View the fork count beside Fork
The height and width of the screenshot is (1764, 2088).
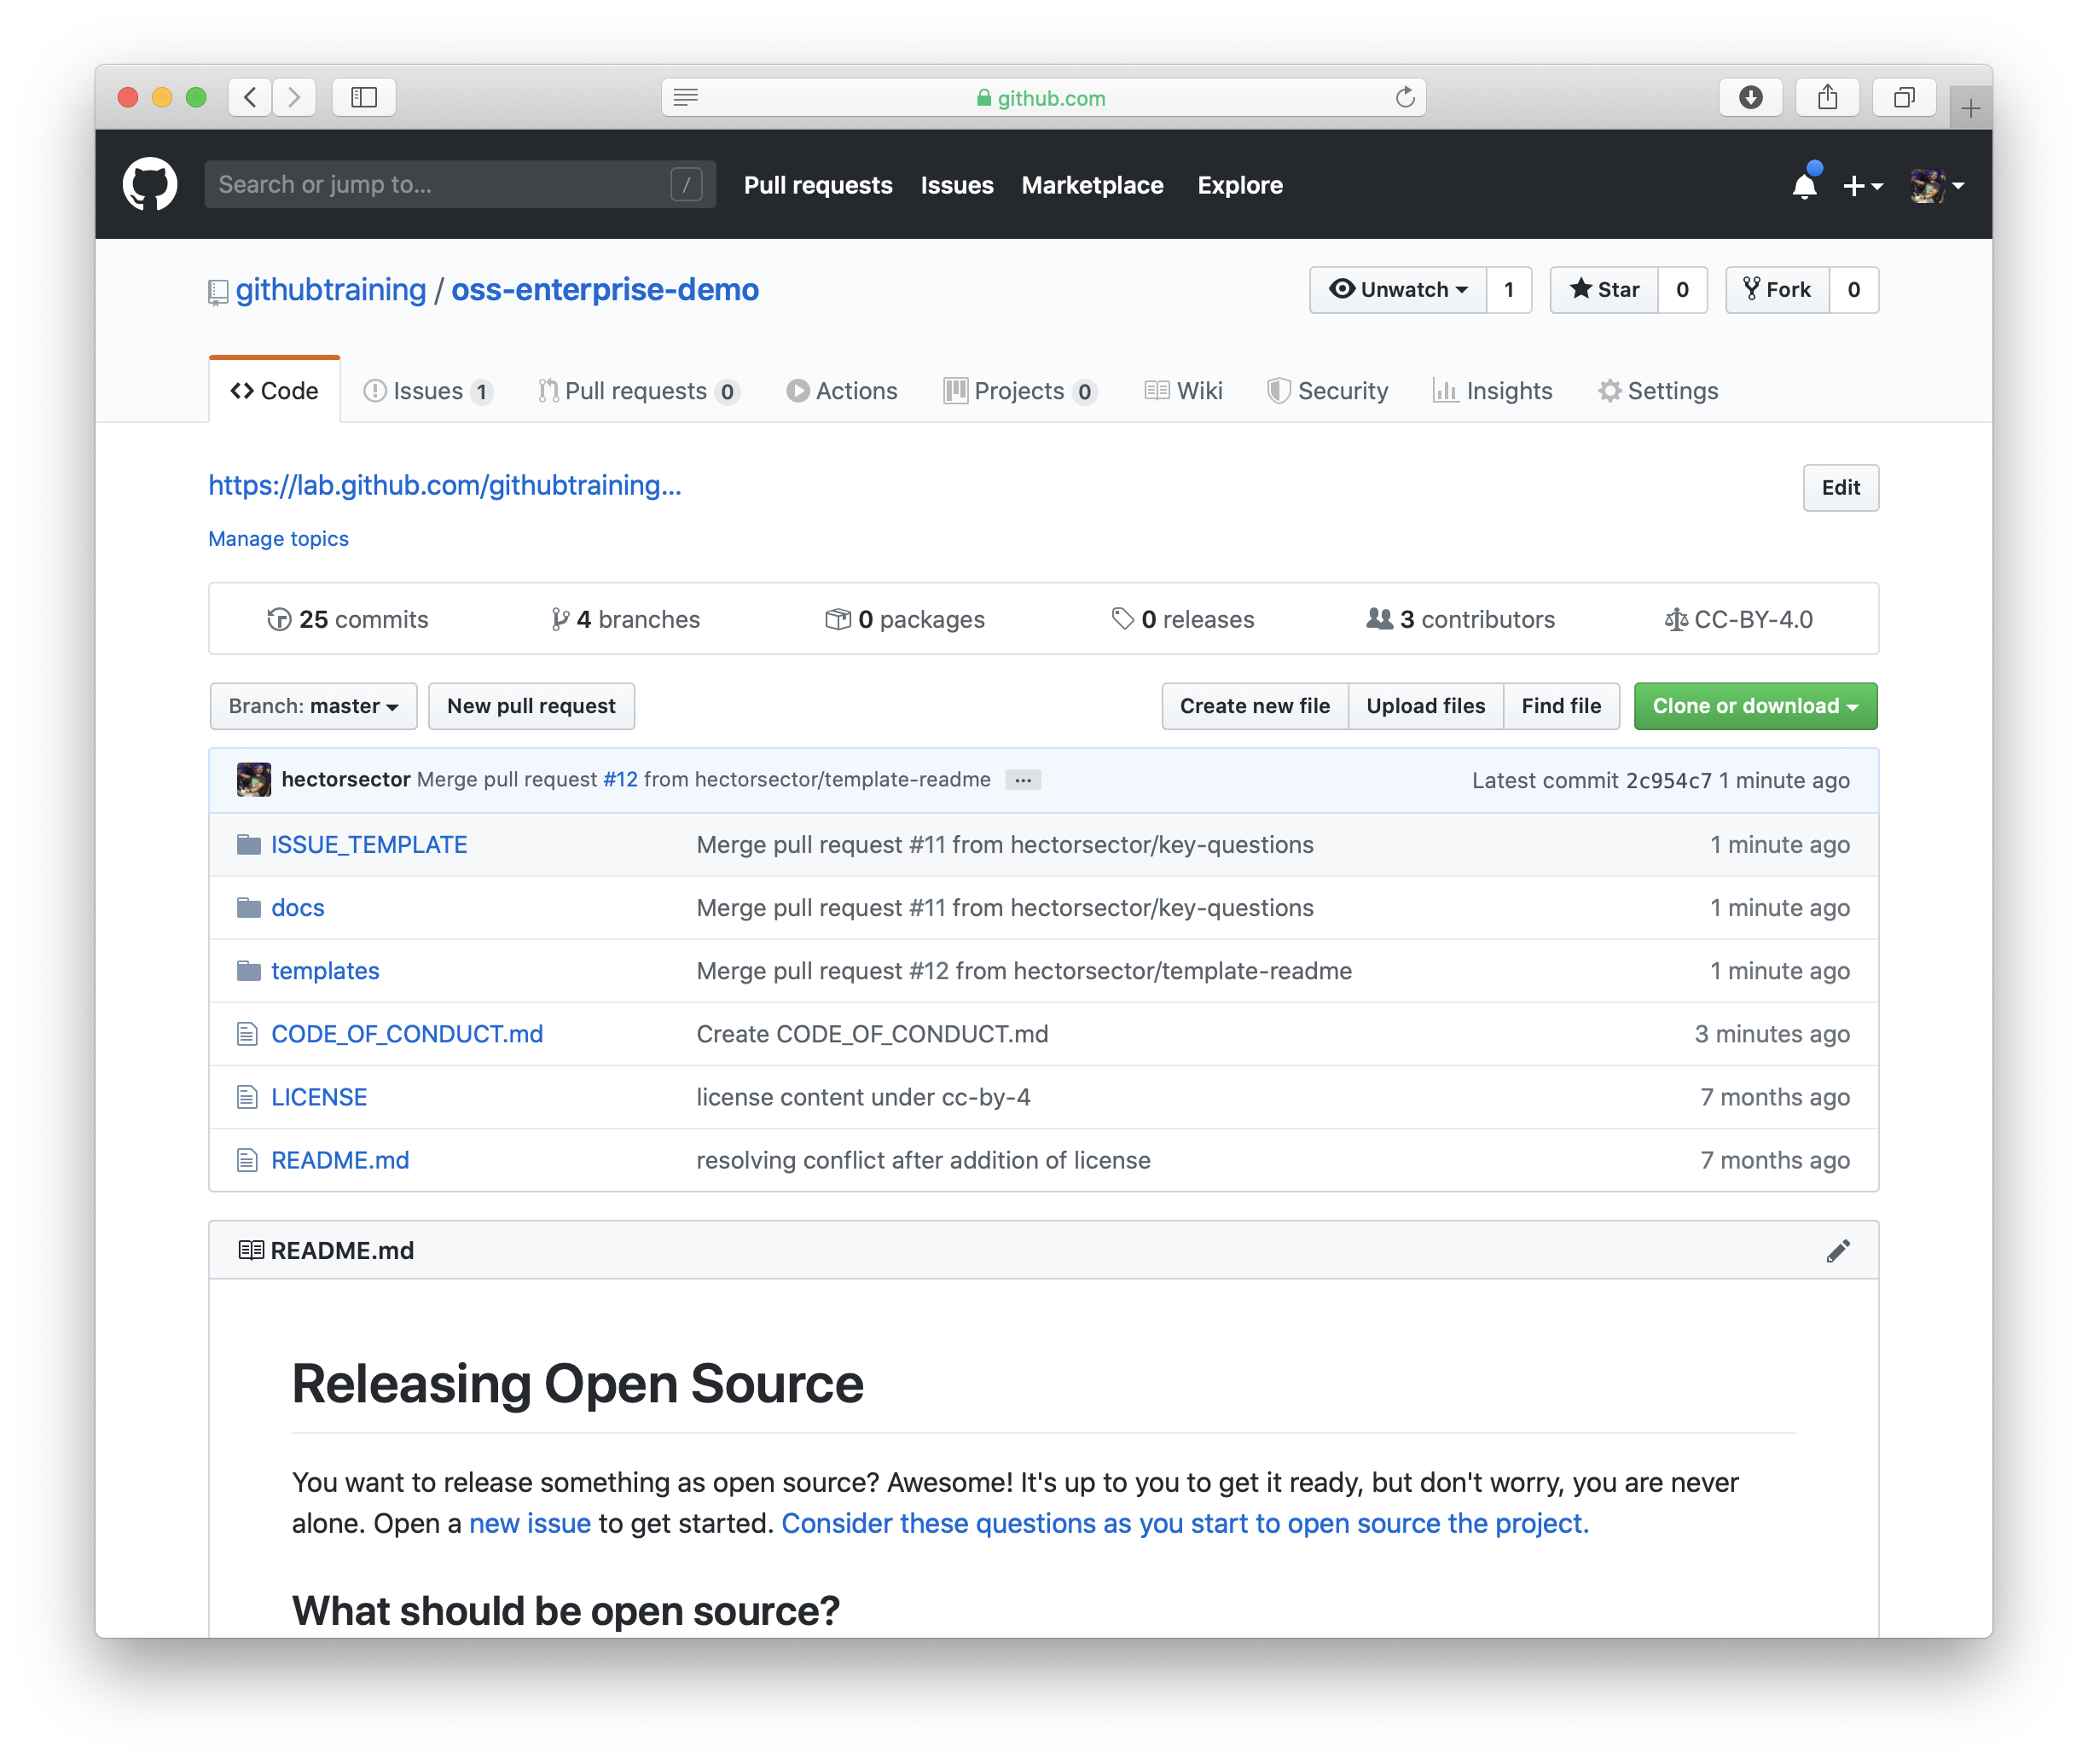(1854, 289)
